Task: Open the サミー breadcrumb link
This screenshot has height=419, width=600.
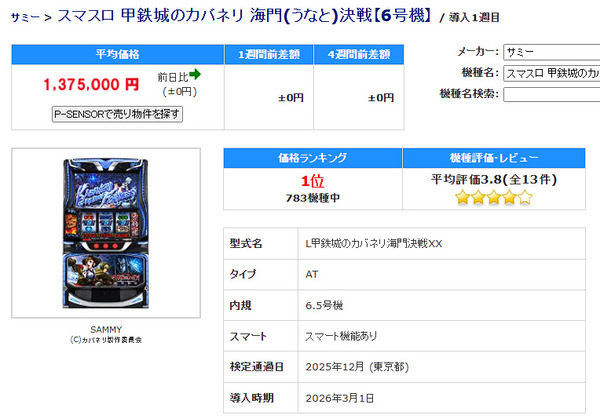Action: click(x=25, y=18)
